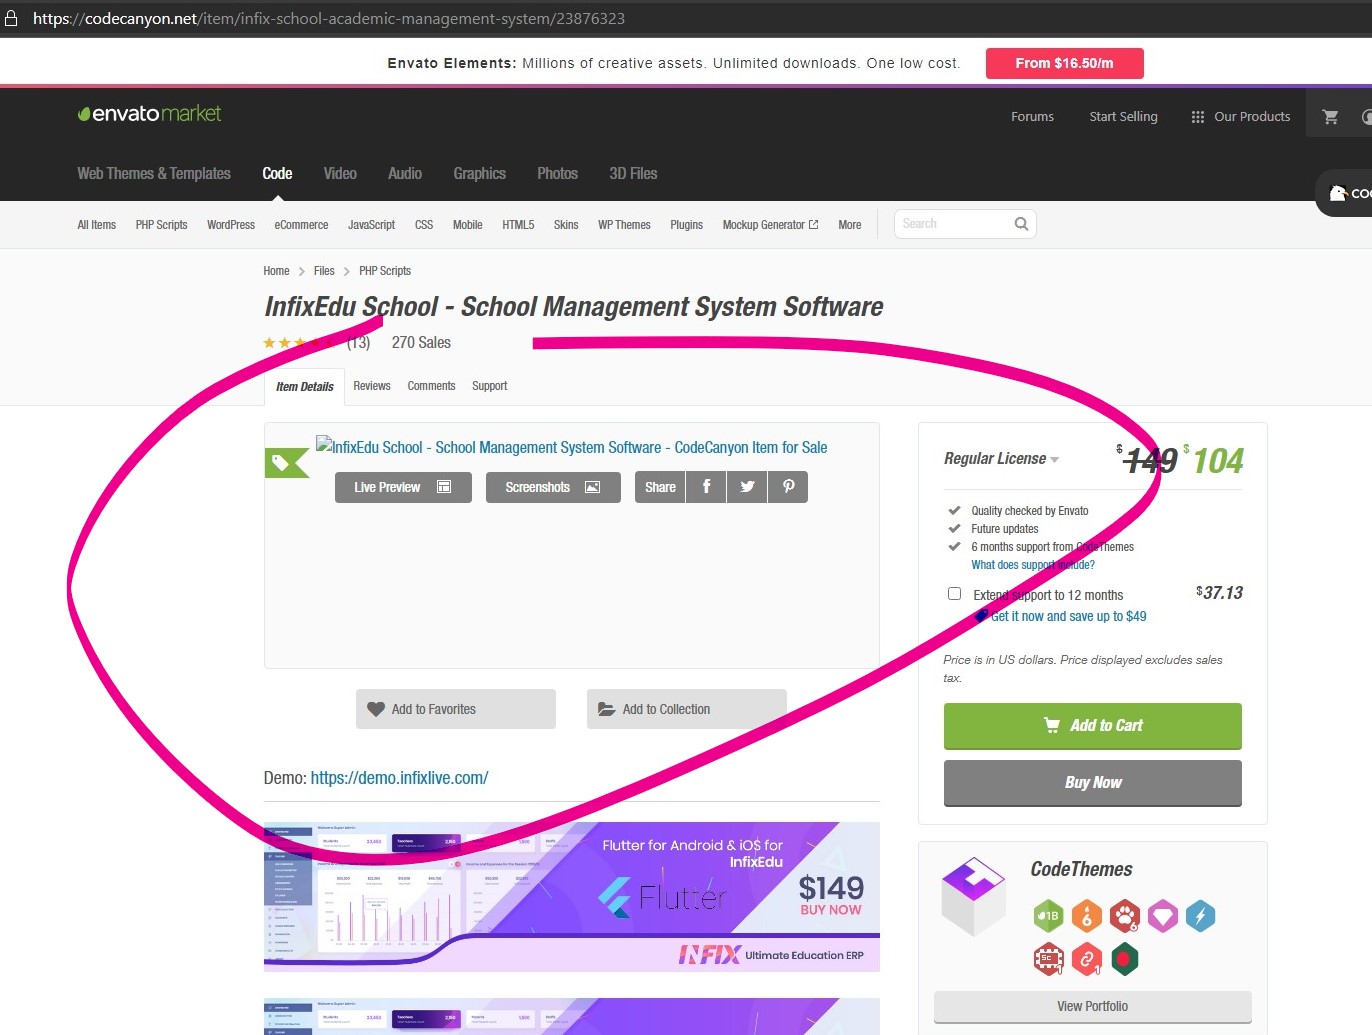Viewport: 1372px width, 1035px height.
Task: Open the Start Selling link
Action: 1124,117
